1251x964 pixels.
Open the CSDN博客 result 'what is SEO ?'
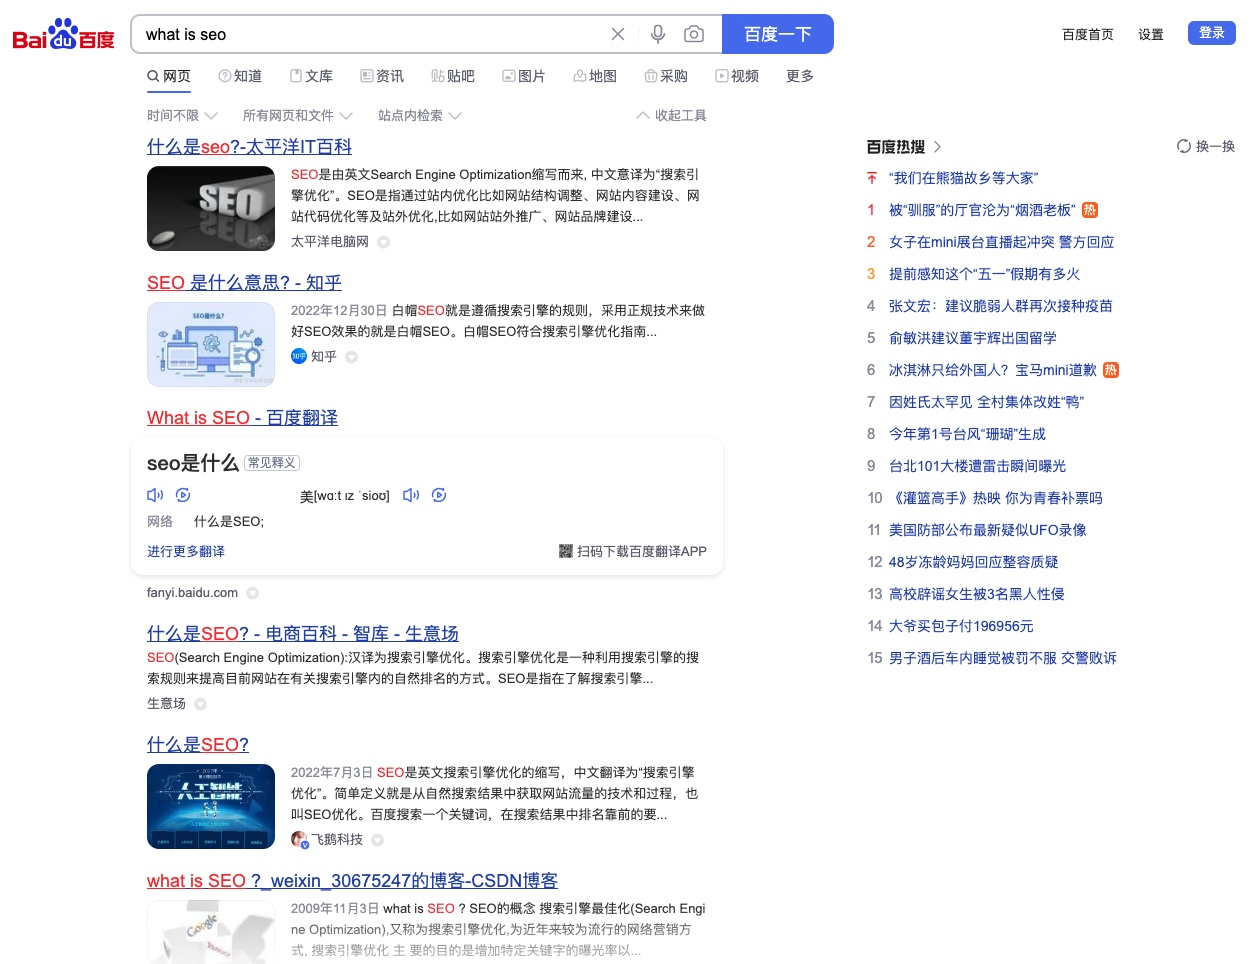(x=352, y=881)
